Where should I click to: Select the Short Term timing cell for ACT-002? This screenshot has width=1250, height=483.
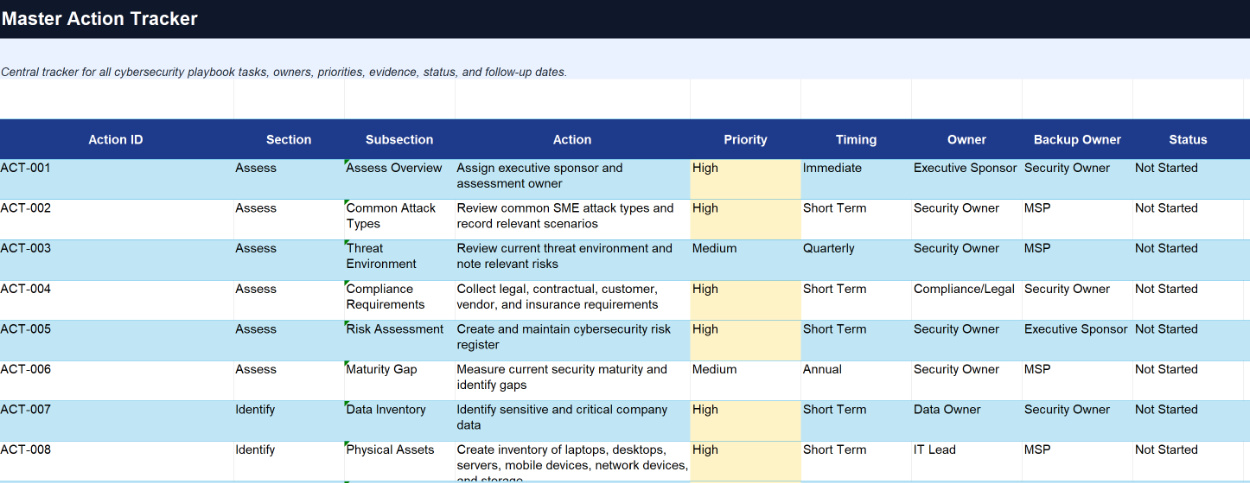click(856, 220)
